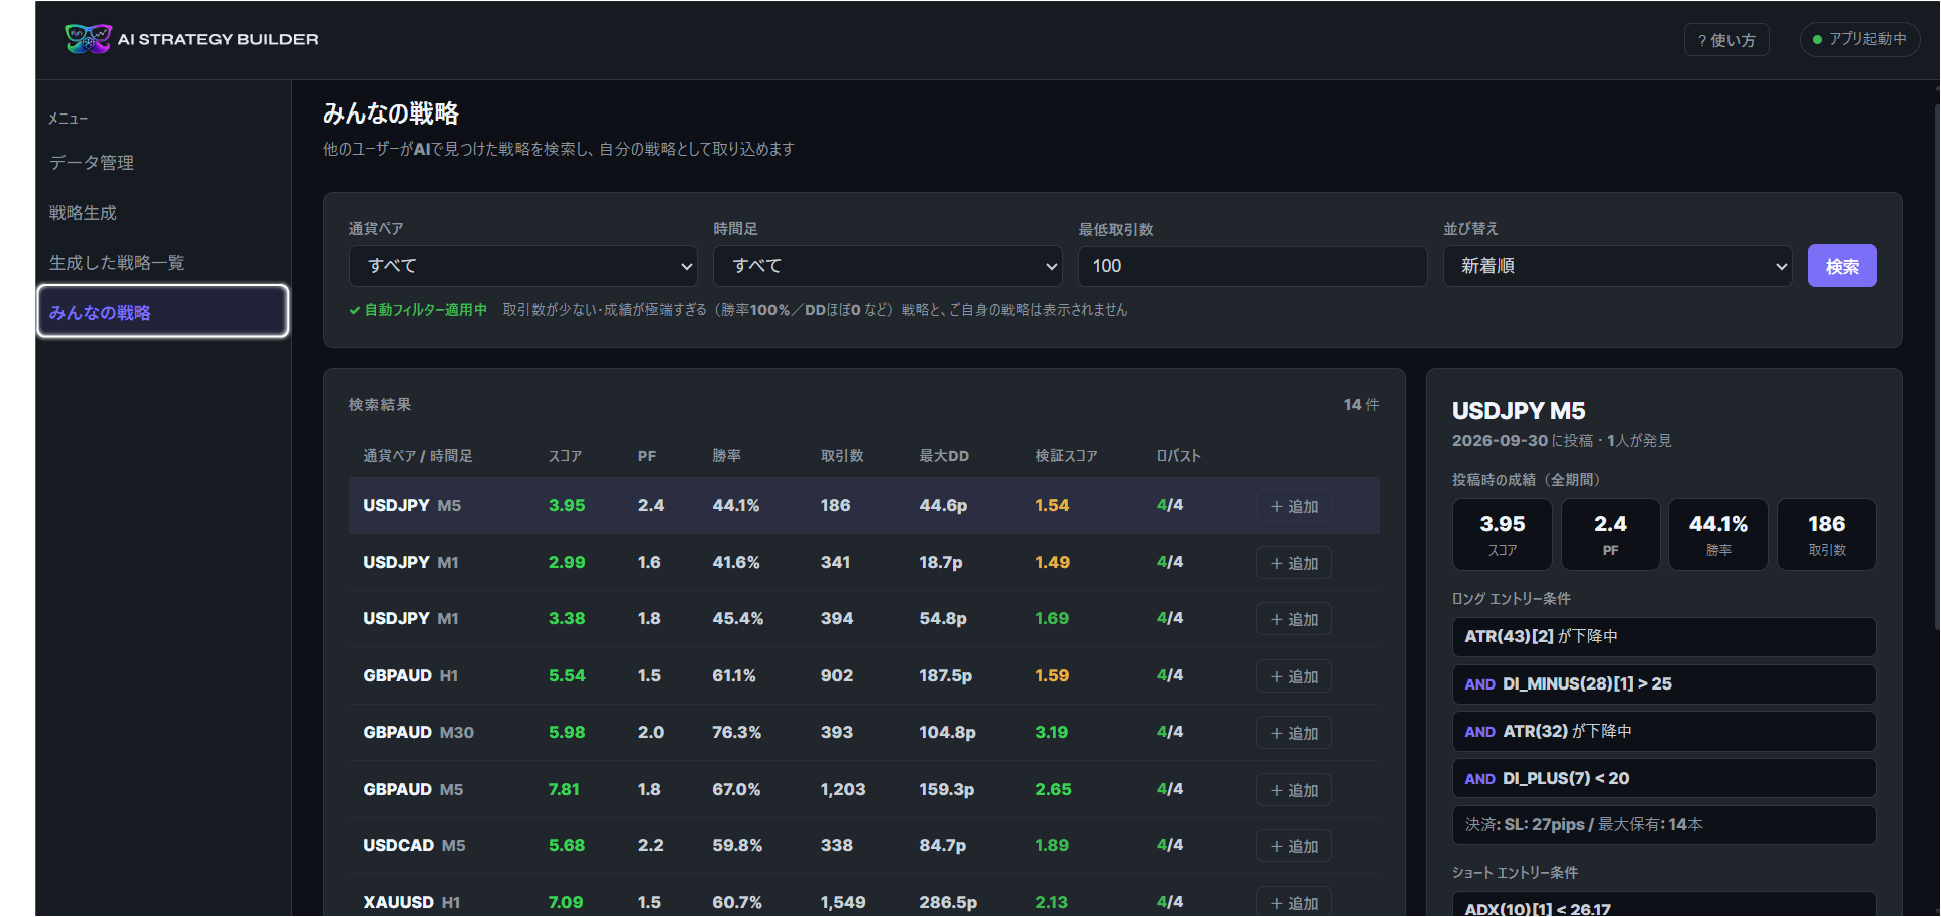
Task: Click the page scrollbar on the right edge
Action: 1936,360
